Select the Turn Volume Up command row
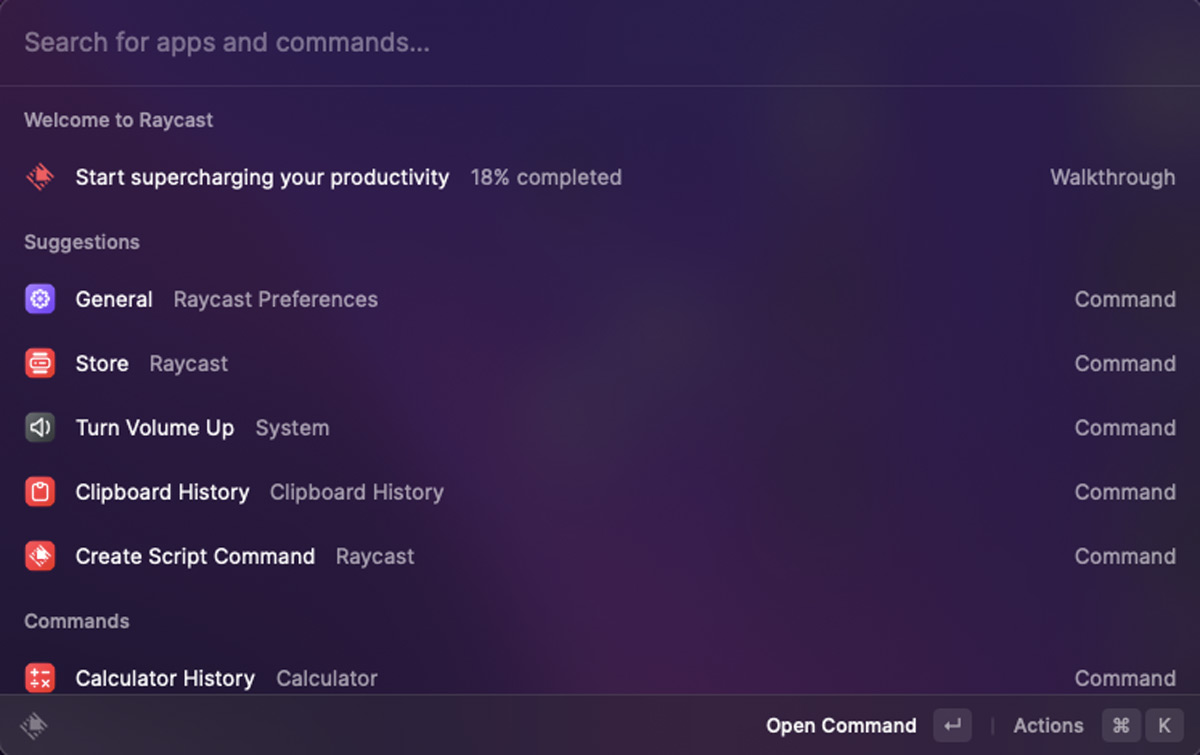The height and width of the screenshot is (755, 1200). tap(154, 427)
